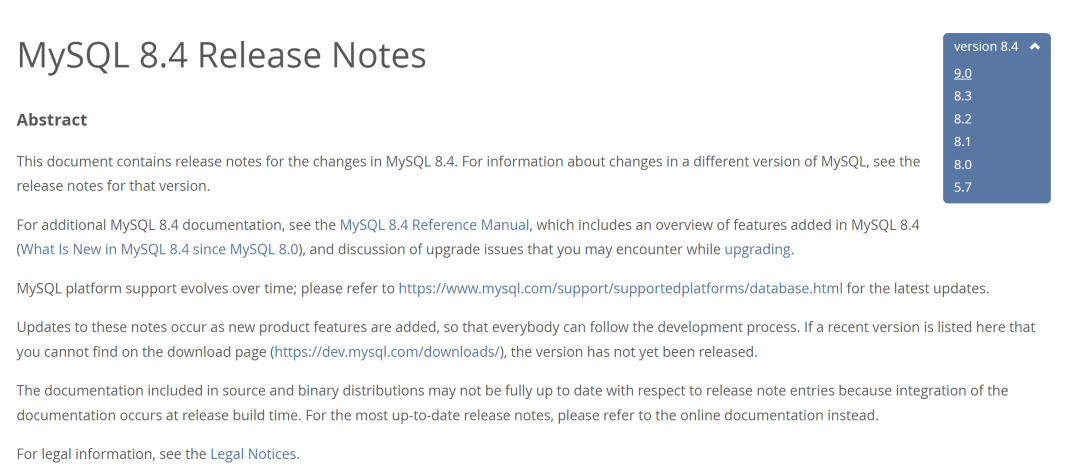The width and height of the screenshot is (1080, 469).
Task: Collapse the version list with the chevron arrow
Action: coord(1035,47)
